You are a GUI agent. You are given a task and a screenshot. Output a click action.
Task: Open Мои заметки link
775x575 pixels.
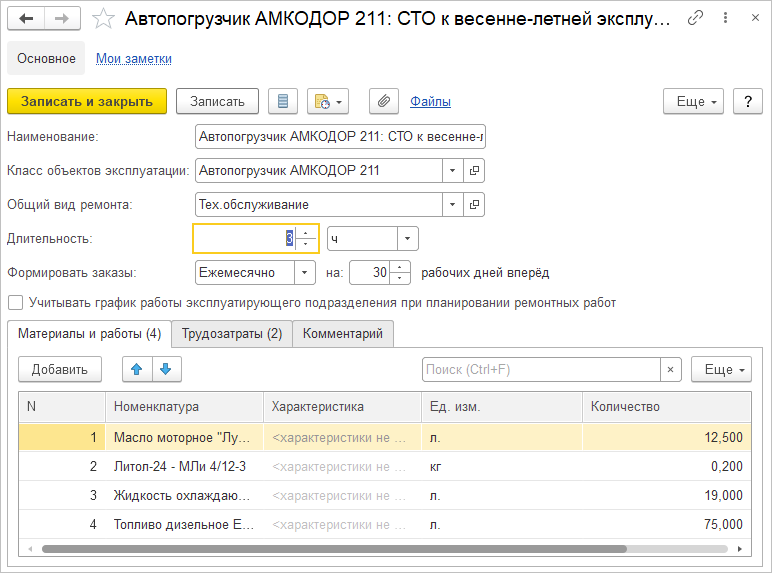tap(134, 58)
